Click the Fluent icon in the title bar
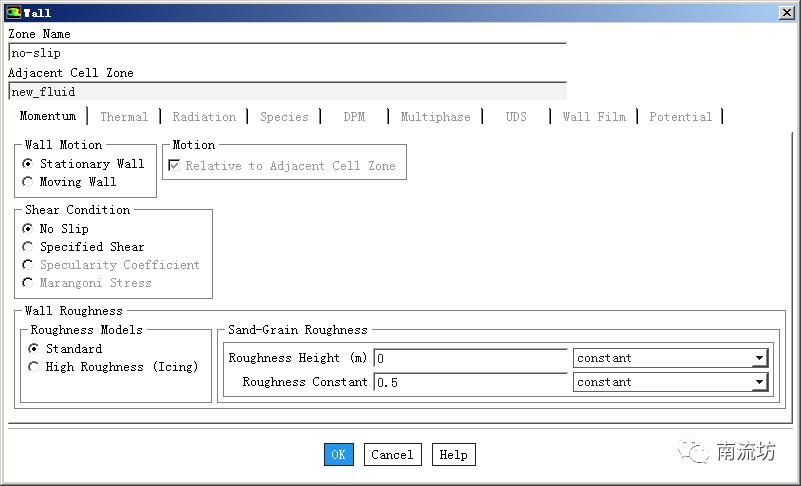The width and height of the screenshot is (801, 486). tap(13, 13)
